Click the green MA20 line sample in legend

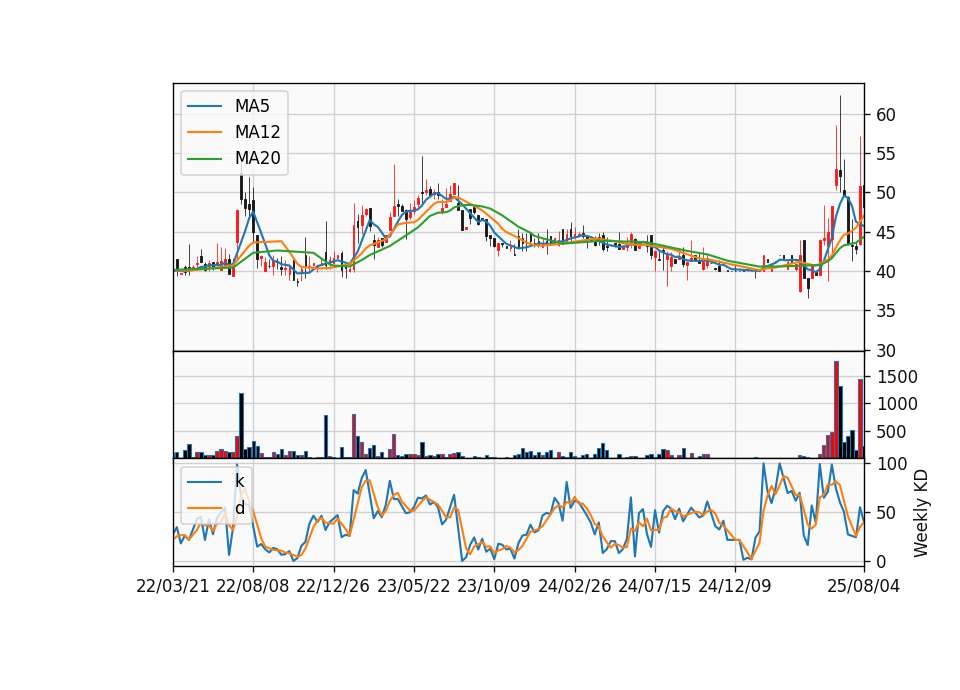point(204,159)
